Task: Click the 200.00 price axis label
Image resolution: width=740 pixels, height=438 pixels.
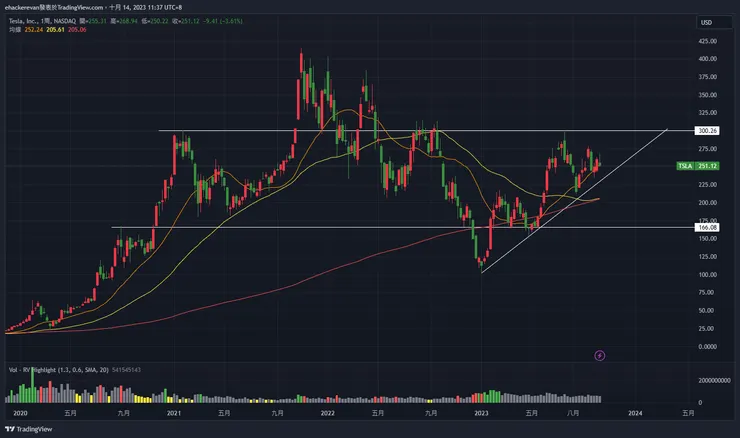Action: tap(707, 202)
